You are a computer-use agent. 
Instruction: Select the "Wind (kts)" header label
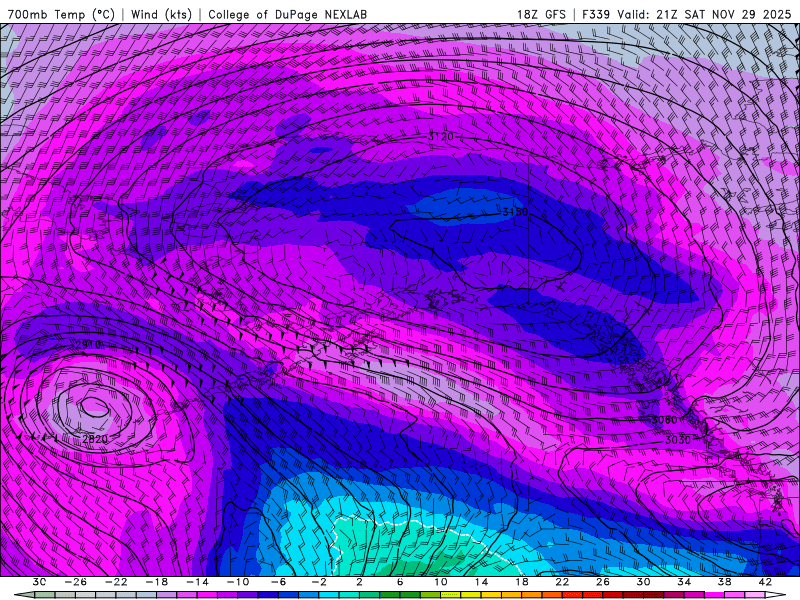161,15
